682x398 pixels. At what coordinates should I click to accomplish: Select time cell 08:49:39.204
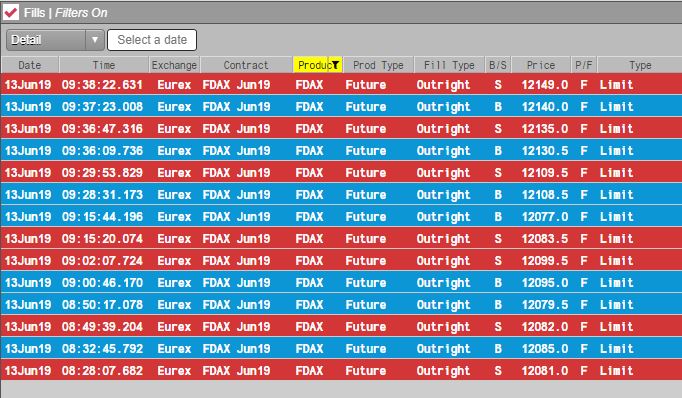pos(102,327)
